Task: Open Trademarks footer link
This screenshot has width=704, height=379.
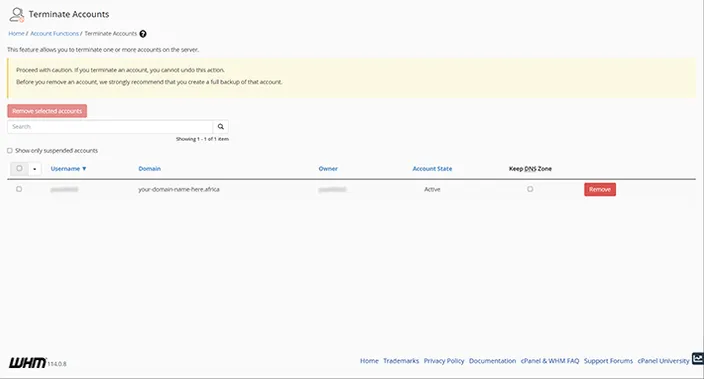Action: coord(401,361)
